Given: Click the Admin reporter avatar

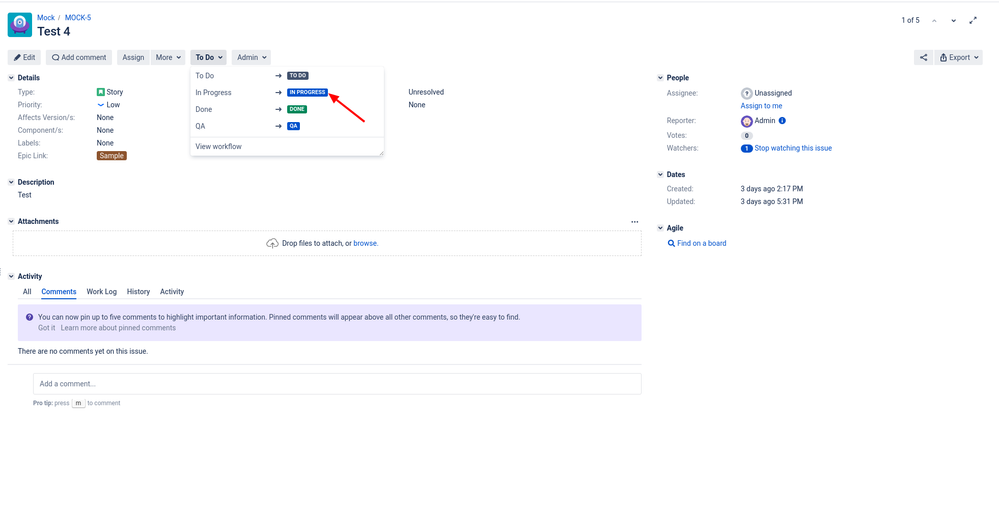Looking at the screenshot, I should coord(747,121).
